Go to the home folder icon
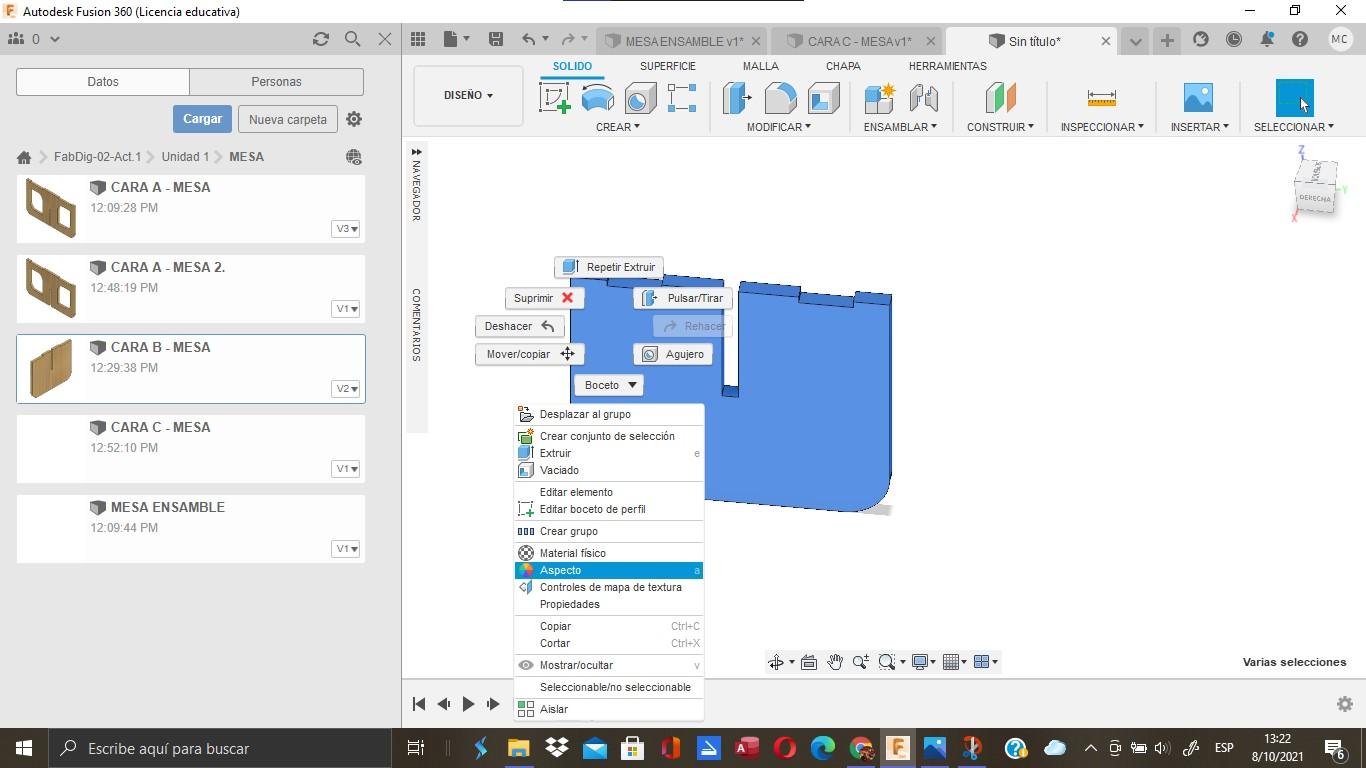 click(x=24, y=157)
